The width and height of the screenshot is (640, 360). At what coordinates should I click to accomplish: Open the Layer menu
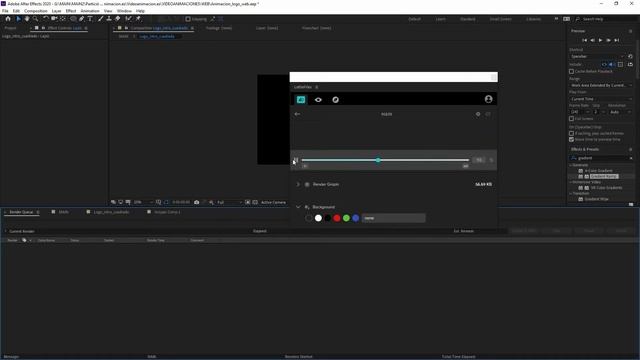pos(56,11)
